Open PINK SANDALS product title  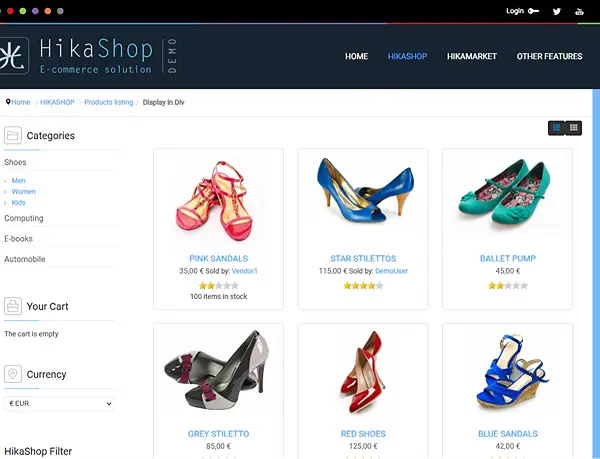click(218, 259)
